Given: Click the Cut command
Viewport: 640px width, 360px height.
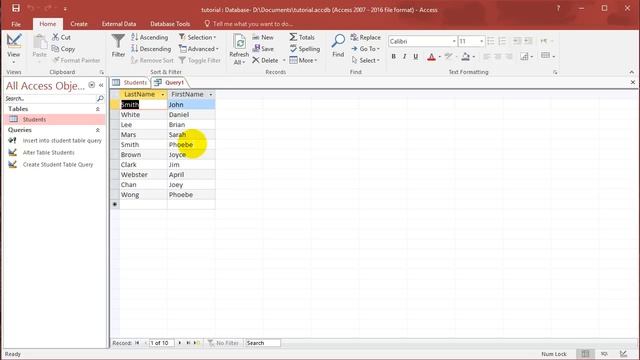Looking at the screenshot, I should [62, 37].
